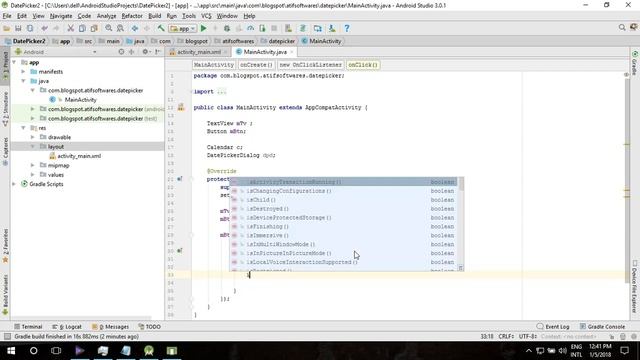Open the VCS menu
This screenshot has height=360, width=640.
pos(206,16)
